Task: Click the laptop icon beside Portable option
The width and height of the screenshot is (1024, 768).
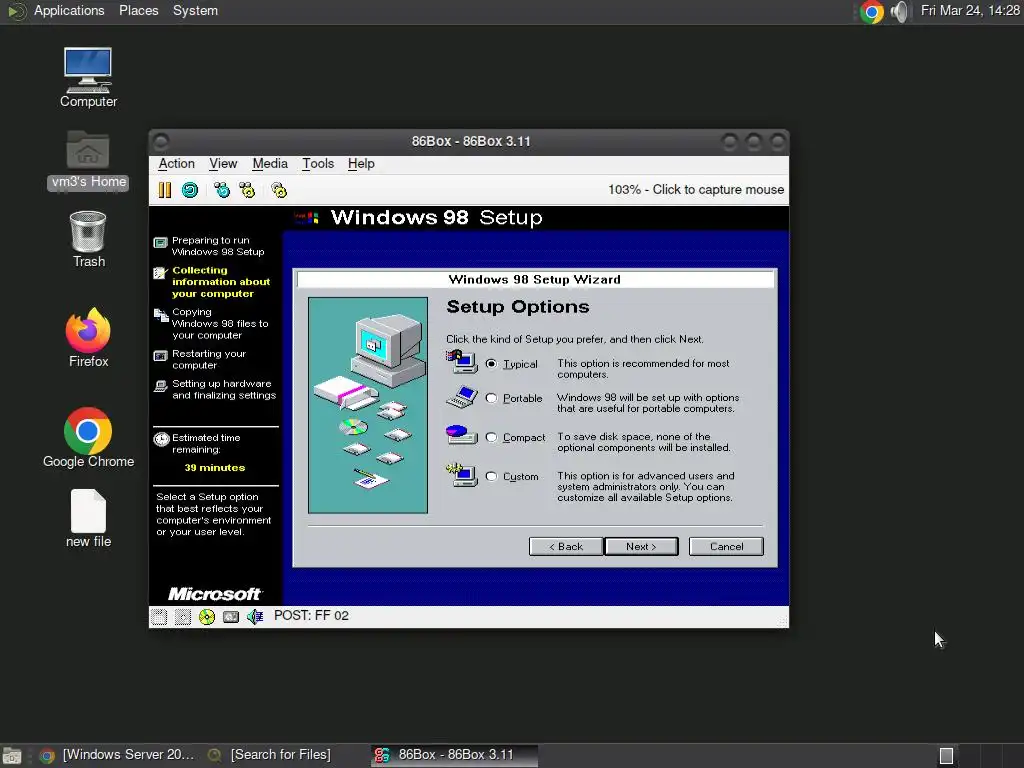Action: (462, 397)
